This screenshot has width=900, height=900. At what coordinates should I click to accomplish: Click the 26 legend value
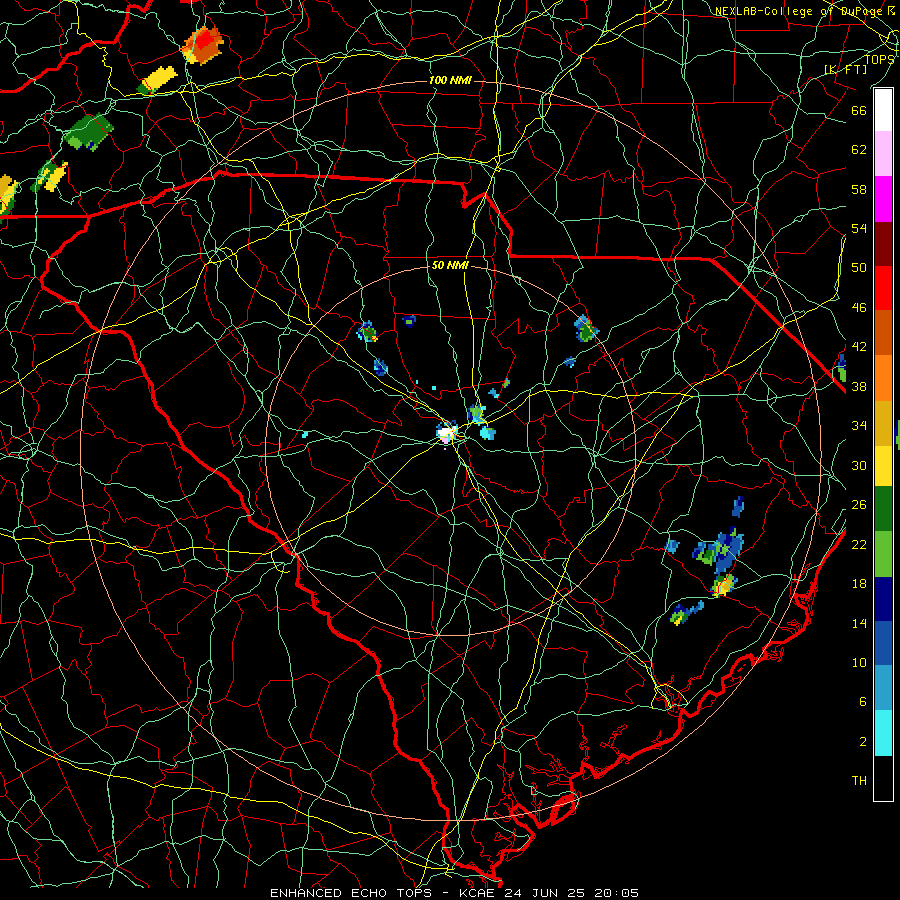pos(859,505)
